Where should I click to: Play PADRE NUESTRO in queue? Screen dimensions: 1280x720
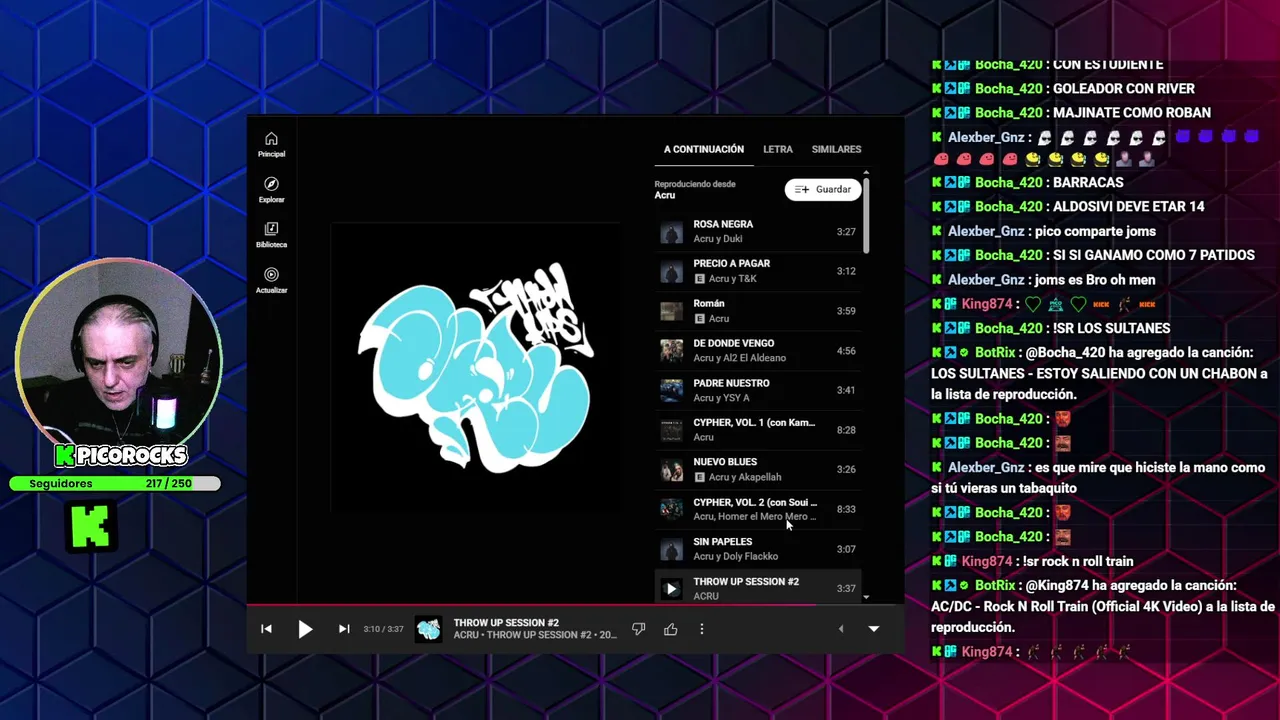tap(757, 390)
